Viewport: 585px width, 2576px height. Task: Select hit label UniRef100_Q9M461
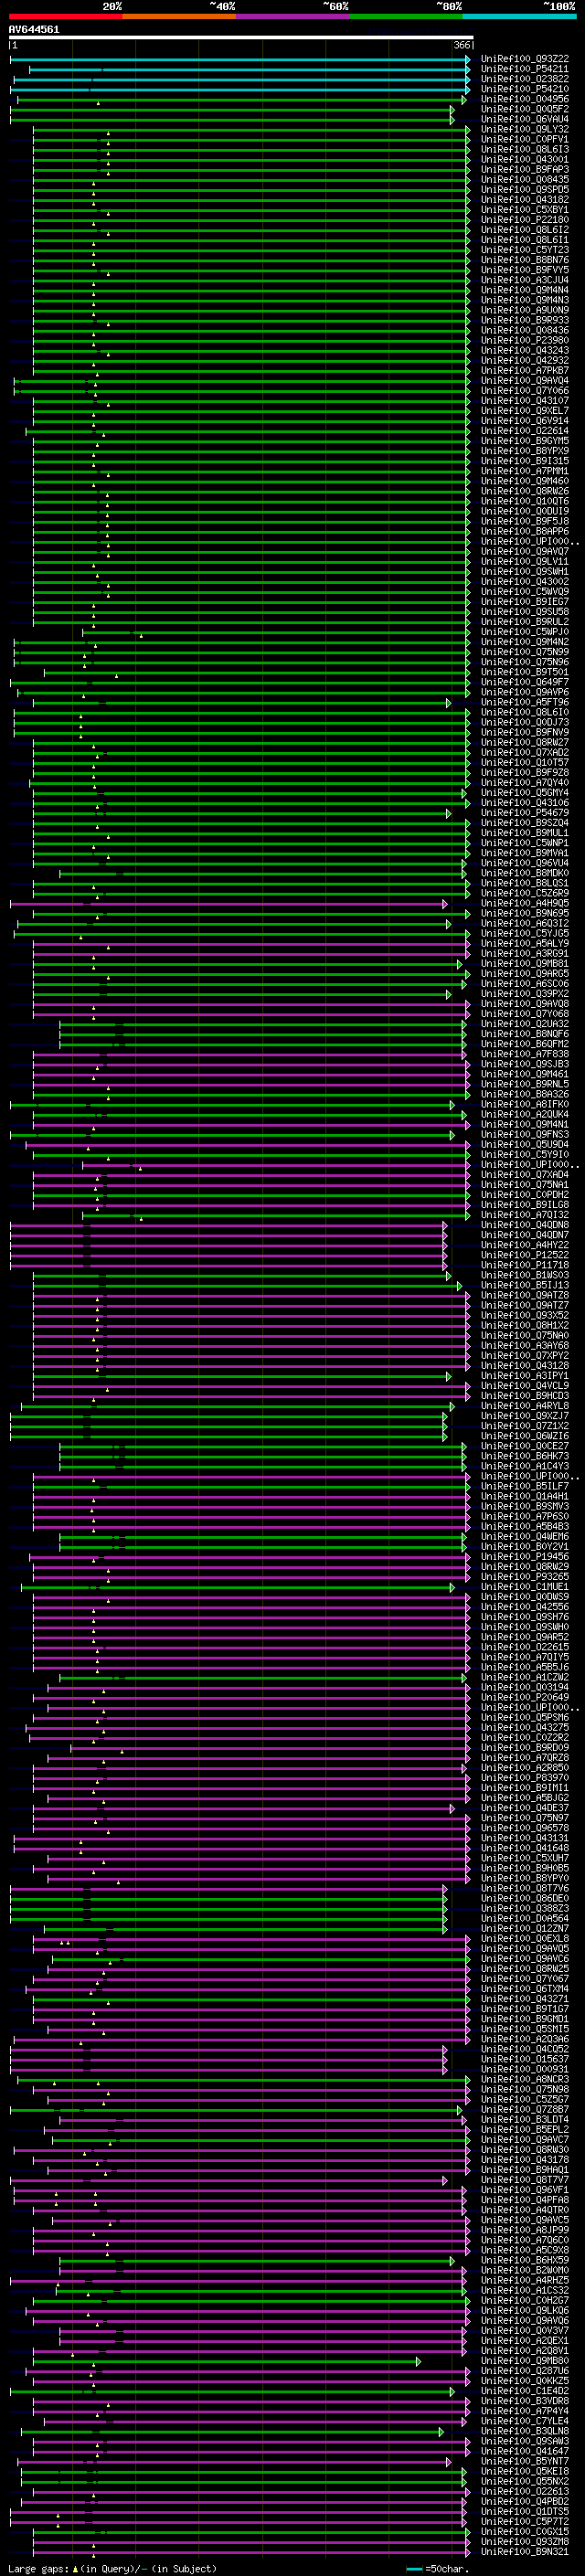click(x=525, y=1074)
